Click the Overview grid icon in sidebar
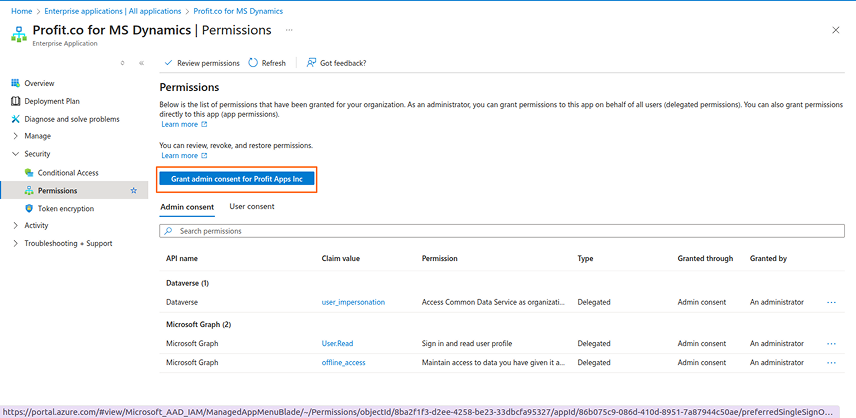The width and height of the screenshot is (856, 418). [15, 83]
